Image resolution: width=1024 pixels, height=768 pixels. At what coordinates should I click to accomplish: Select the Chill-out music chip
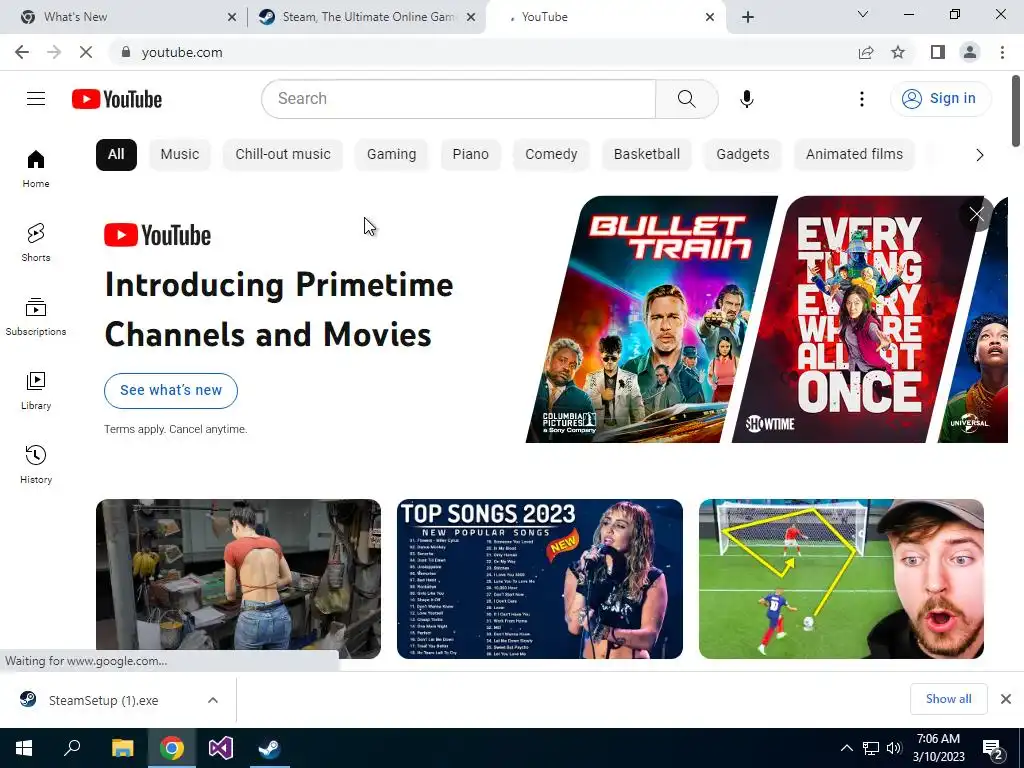283,155
